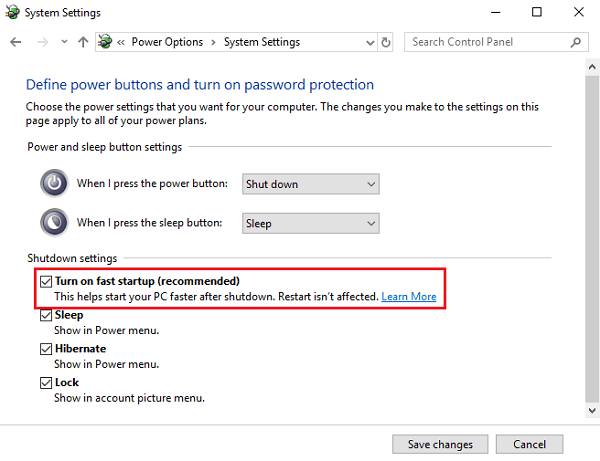Uncheck the Hibernate checkbox
The height and width of the screenshot is (461, 600).
(46, 349)
